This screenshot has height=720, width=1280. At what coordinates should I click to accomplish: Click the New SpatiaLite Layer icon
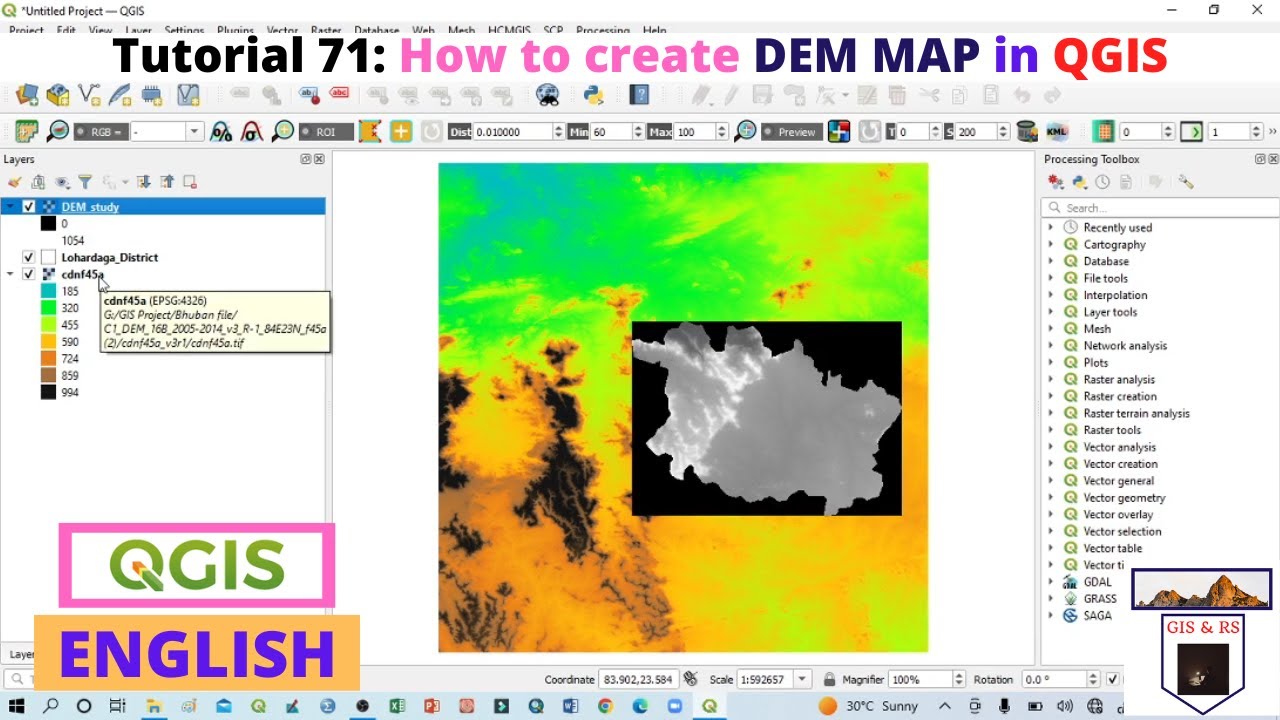(120, 95)
